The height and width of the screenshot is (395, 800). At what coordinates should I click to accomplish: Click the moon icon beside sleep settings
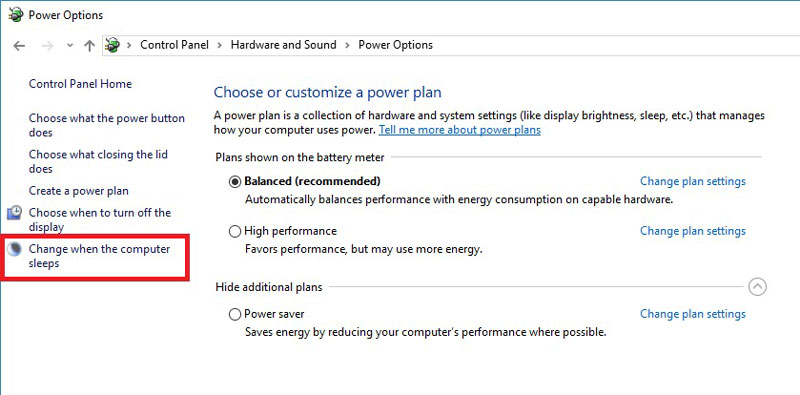(x=16, y=249)
